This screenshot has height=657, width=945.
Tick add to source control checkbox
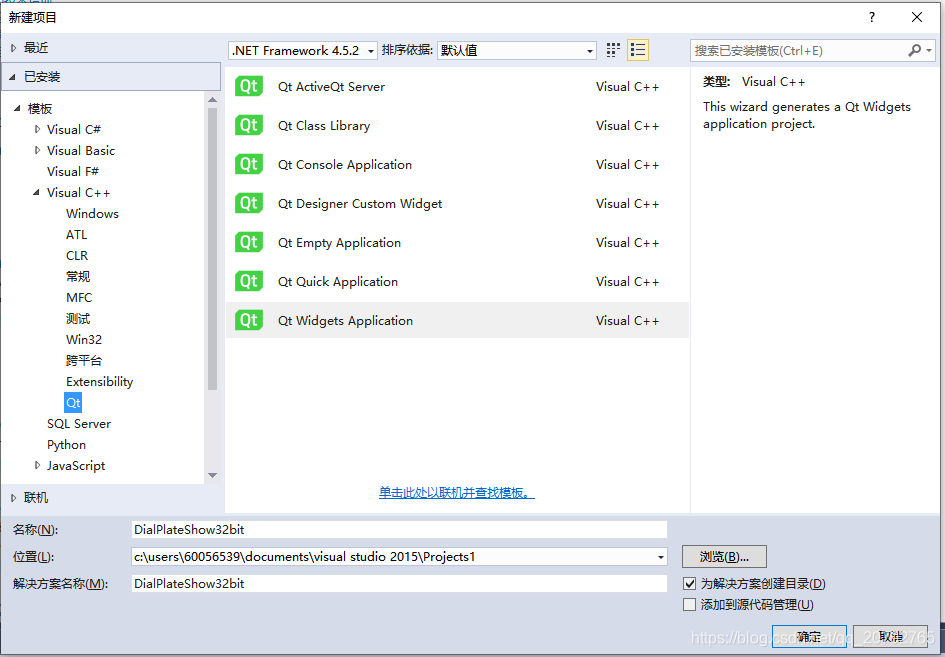(689, 605)
